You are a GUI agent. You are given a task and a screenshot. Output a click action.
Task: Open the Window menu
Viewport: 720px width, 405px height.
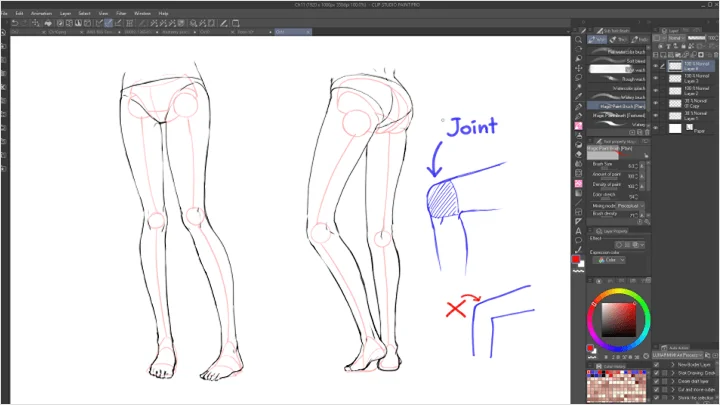pyautogui.click(x=142, y=13)
